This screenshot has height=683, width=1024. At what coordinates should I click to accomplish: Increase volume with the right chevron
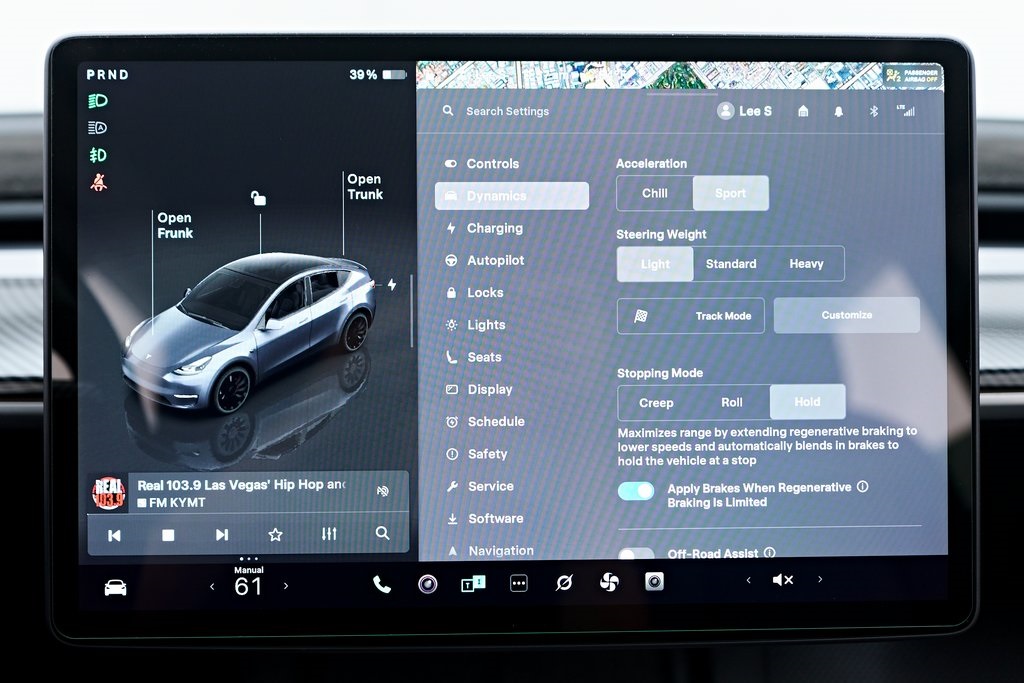(x=820, y=579)
